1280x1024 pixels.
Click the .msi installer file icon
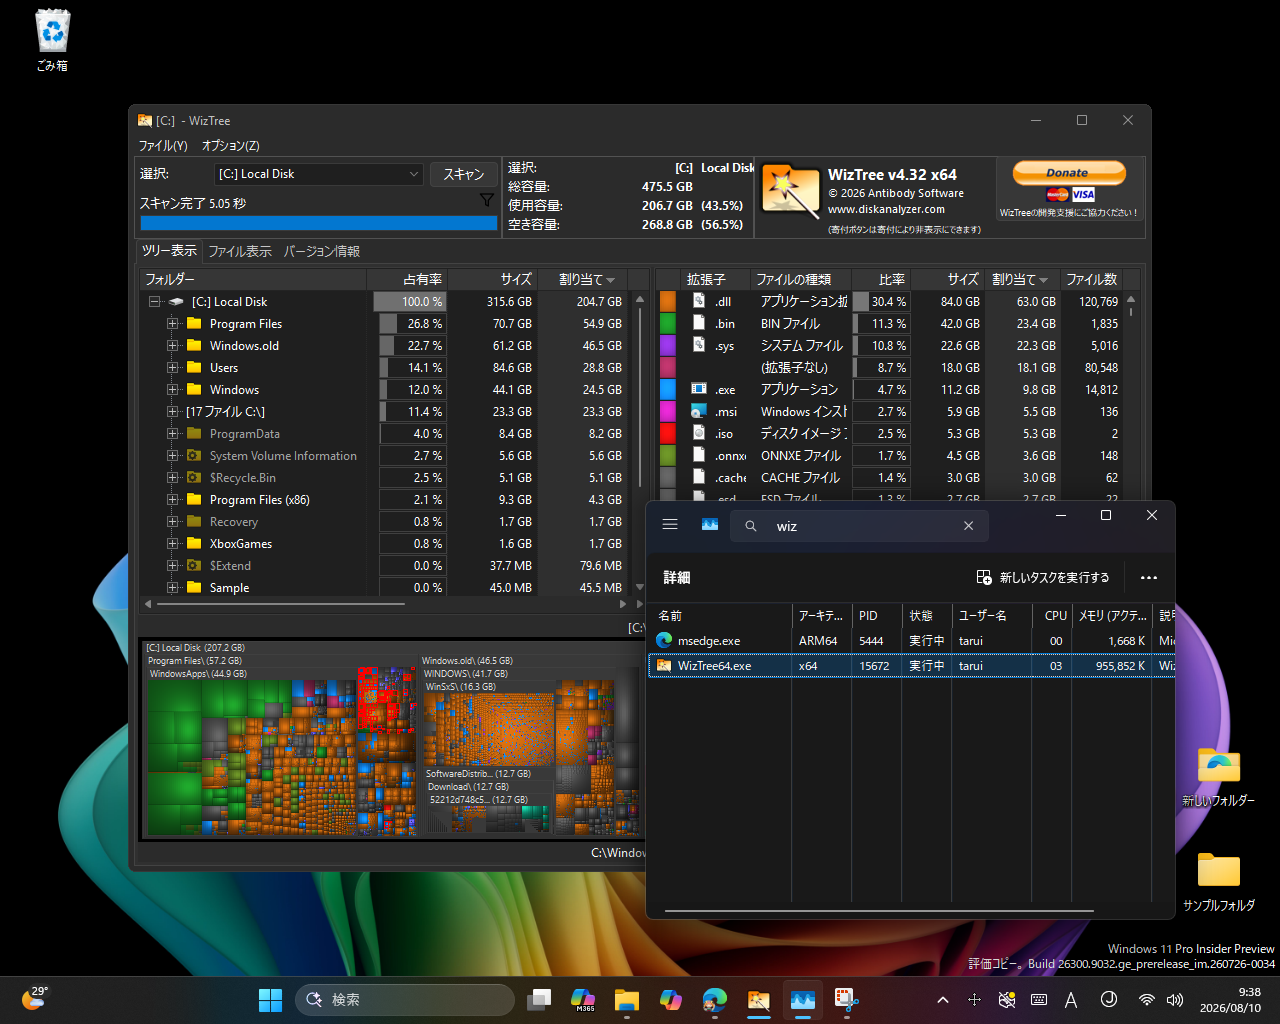click(699, 411)
